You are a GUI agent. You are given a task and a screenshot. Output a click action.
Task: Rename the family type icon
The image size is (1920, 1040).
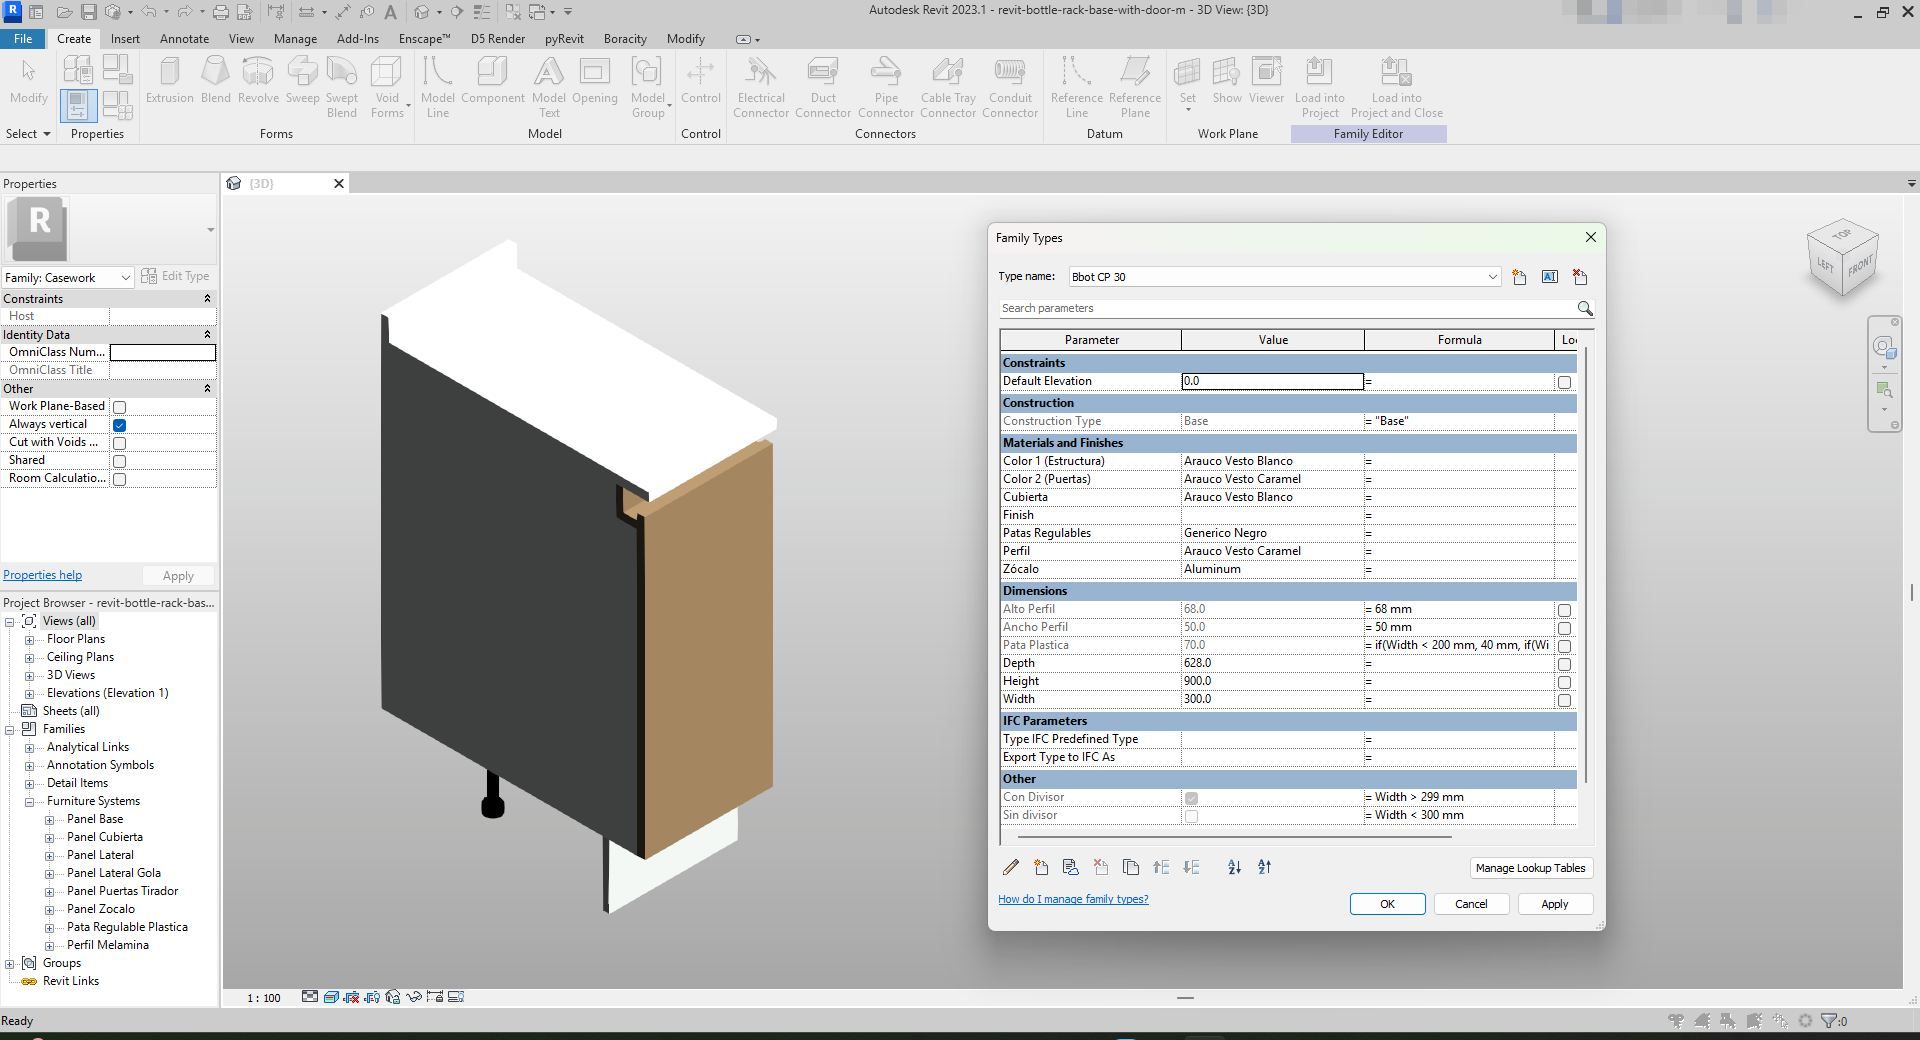coord(1549,277)
